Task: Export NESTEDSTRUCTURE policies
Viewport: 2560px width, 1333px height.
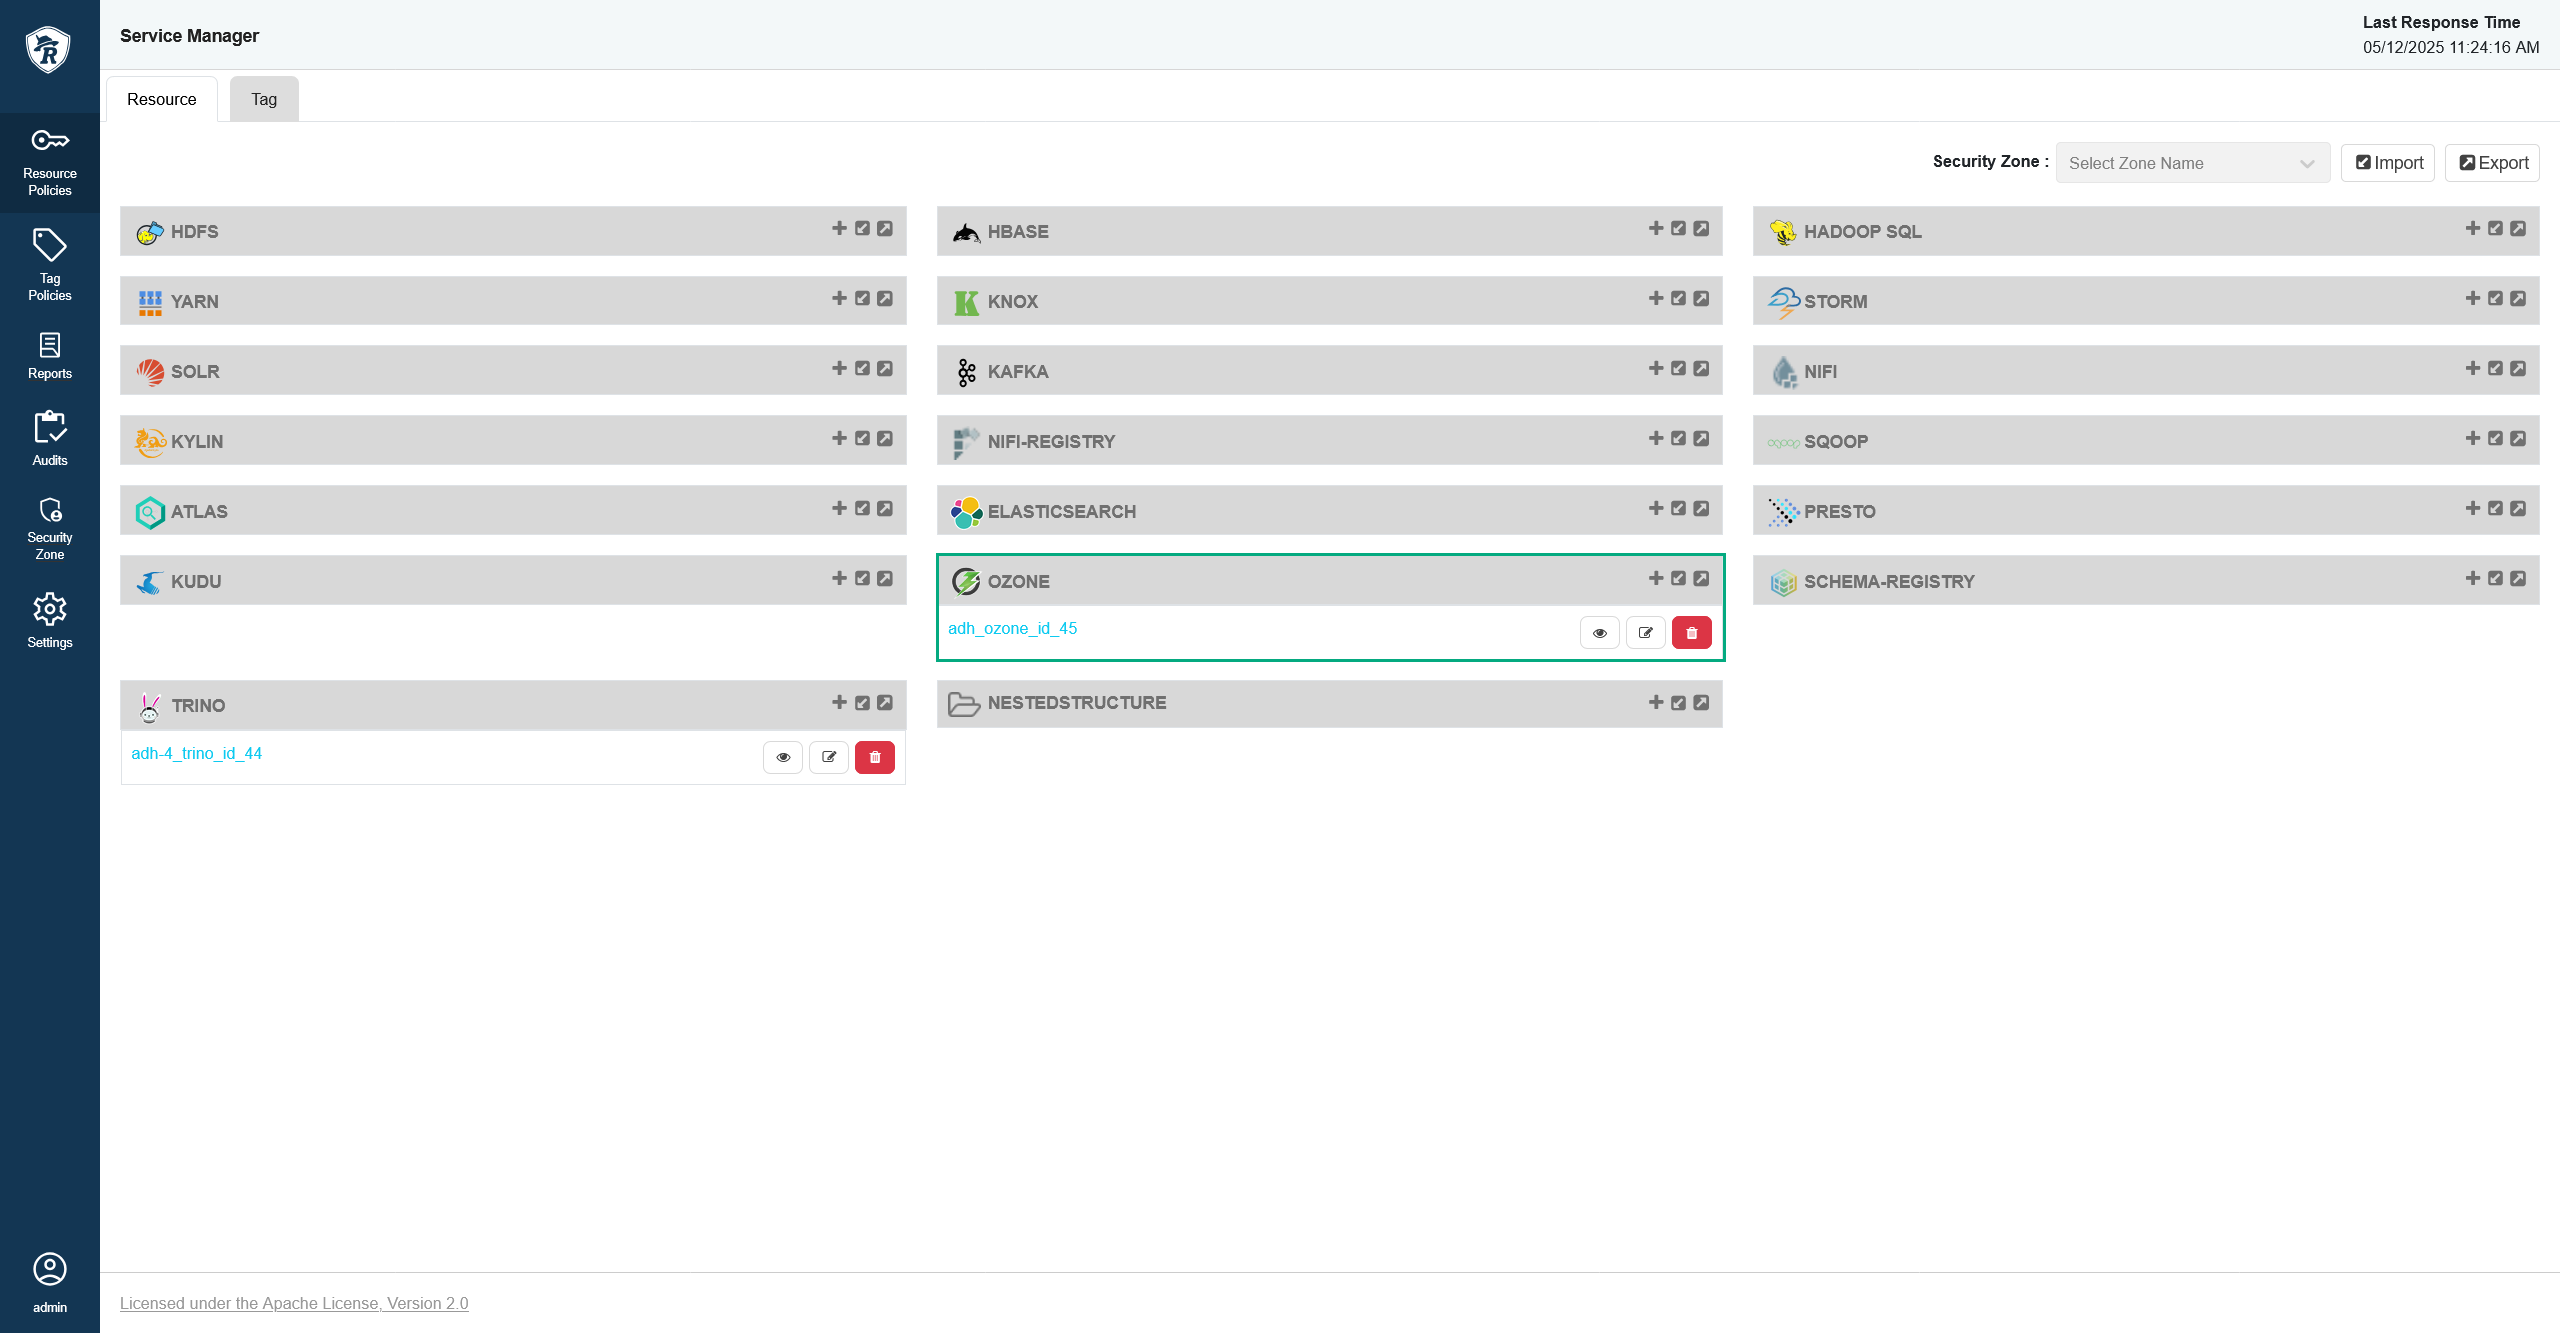Action: click(x=1701, y=703)
